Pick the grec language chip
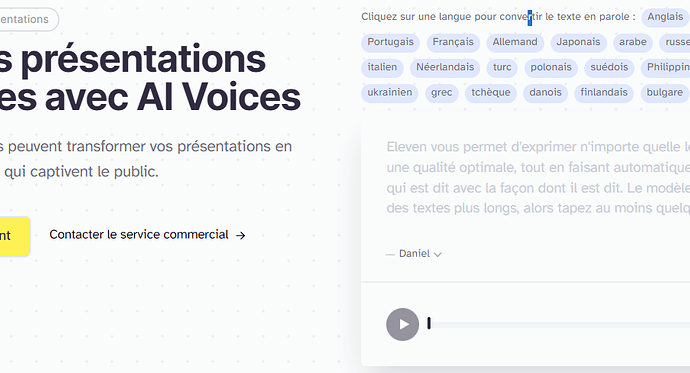This screenshot has width=690, height=373. click(x=441, y=92)
